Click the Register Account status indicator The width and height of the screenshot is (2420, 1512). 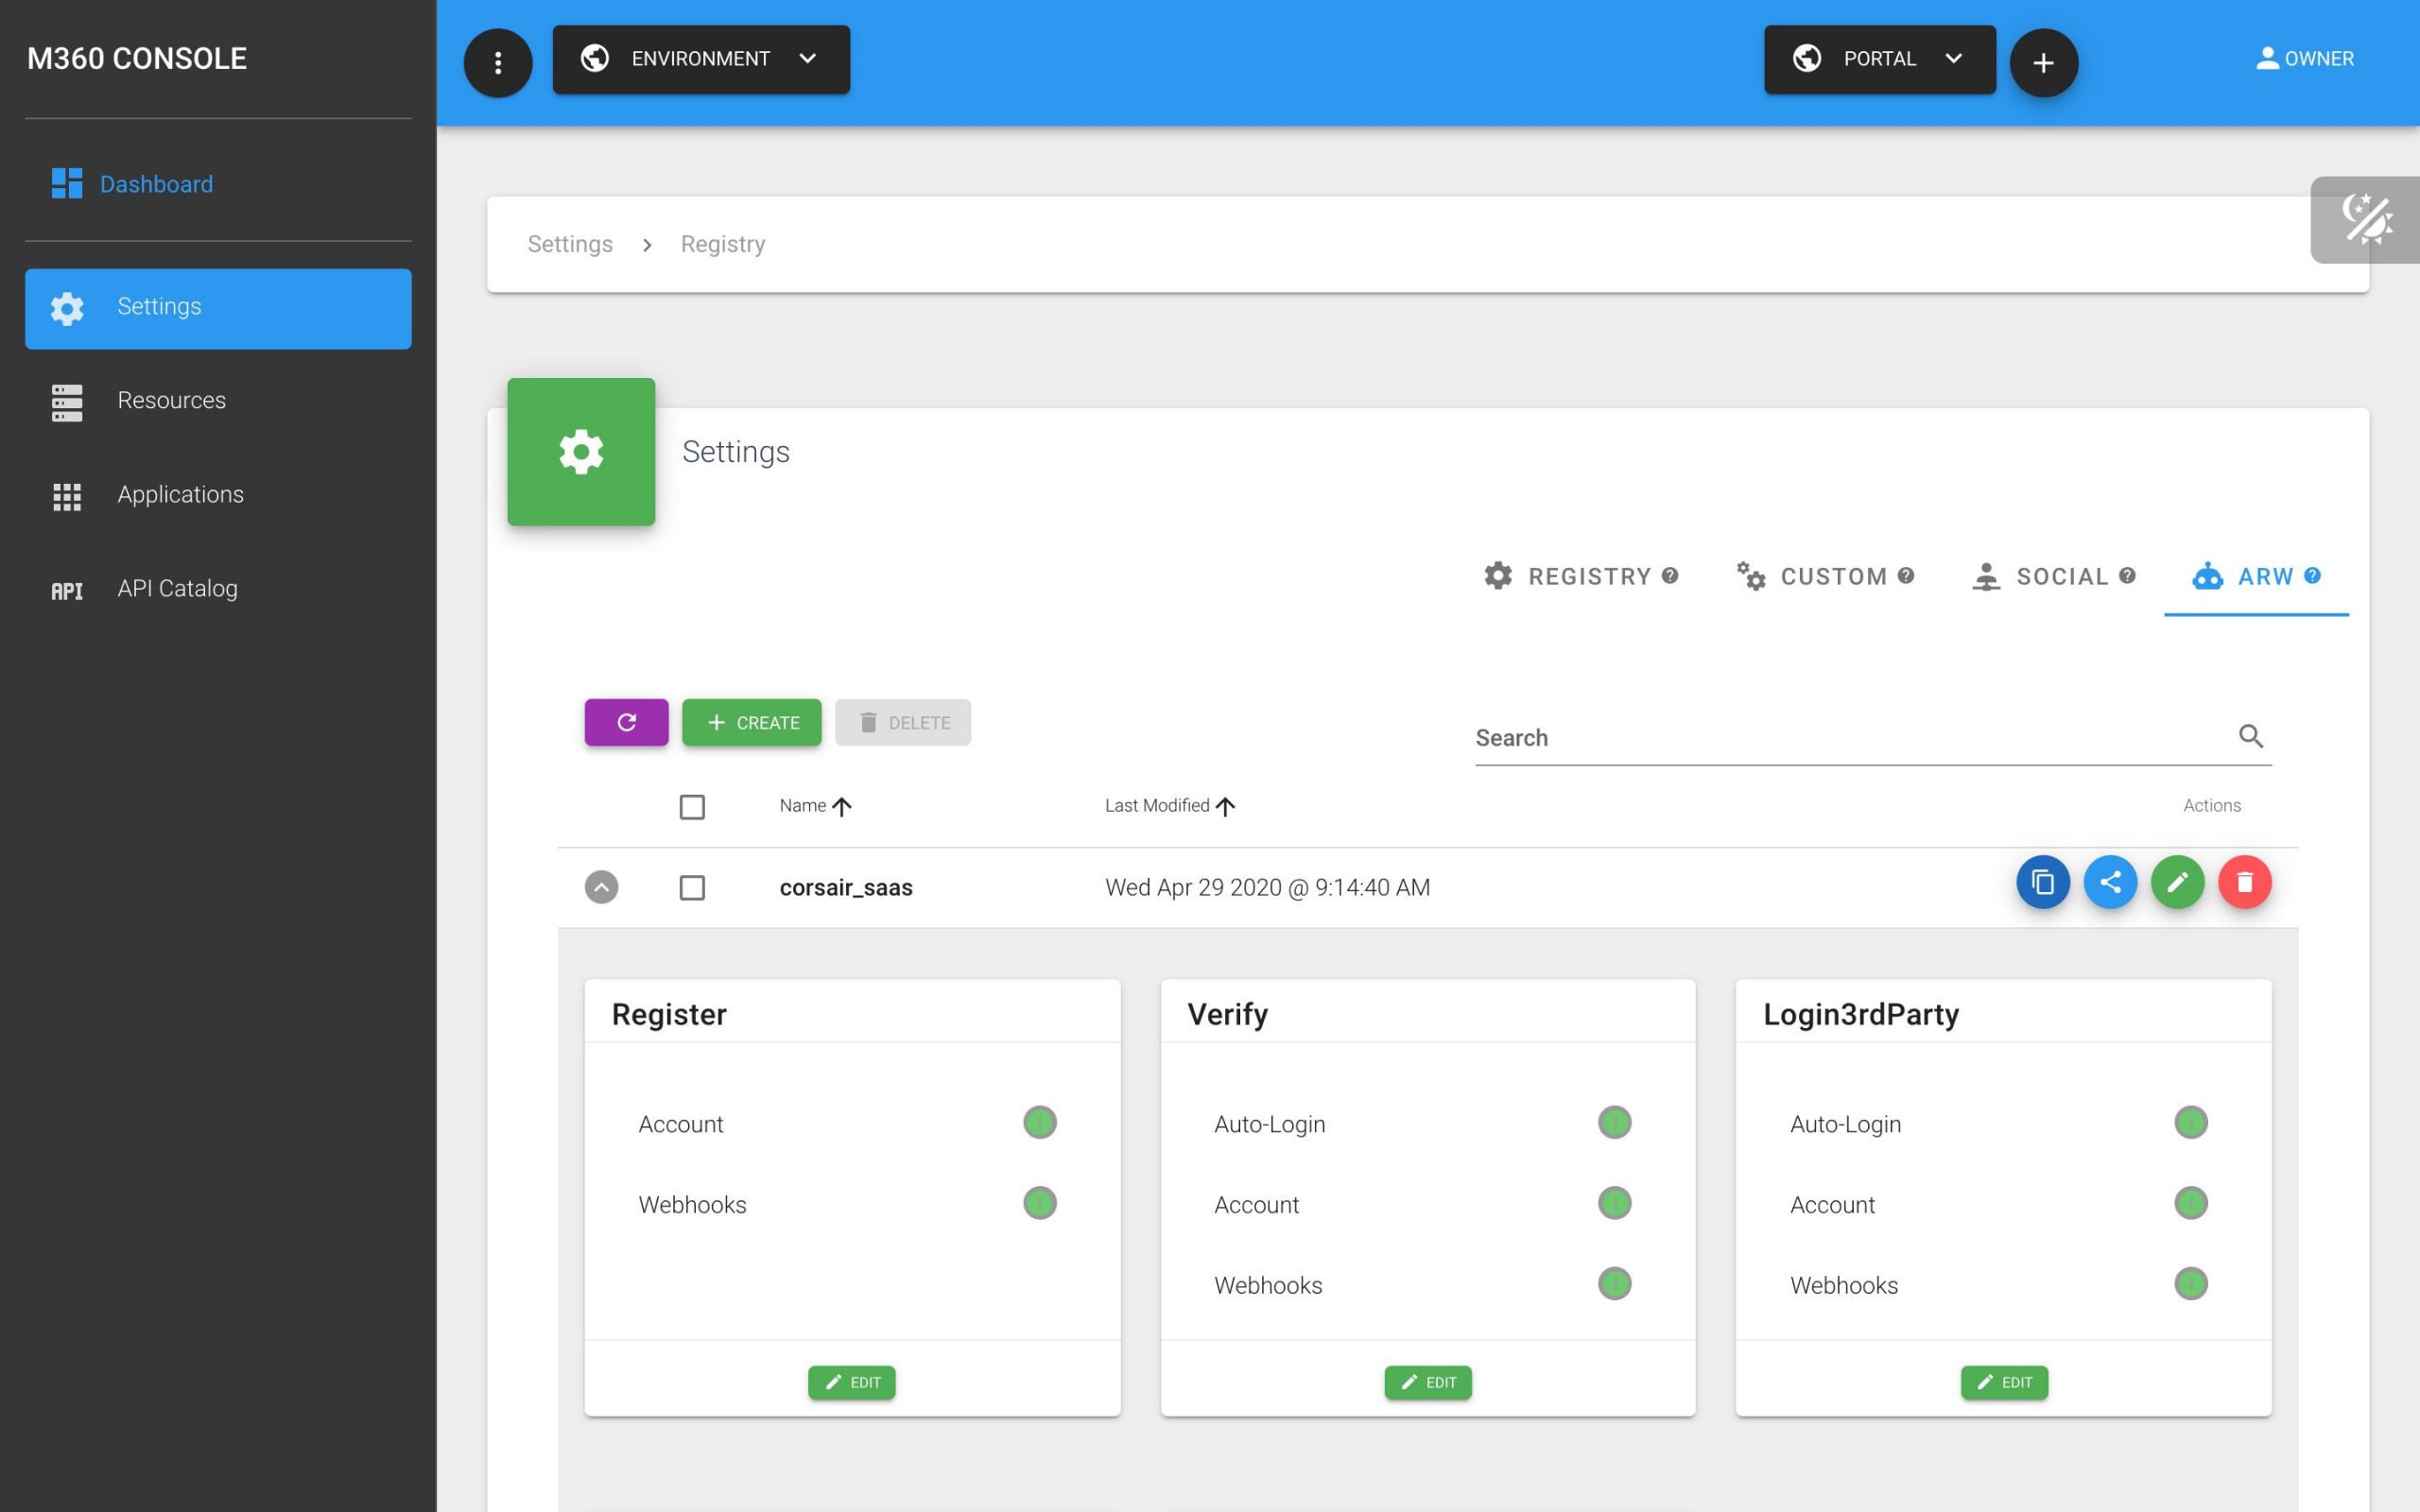(x=1039, y=1123)
